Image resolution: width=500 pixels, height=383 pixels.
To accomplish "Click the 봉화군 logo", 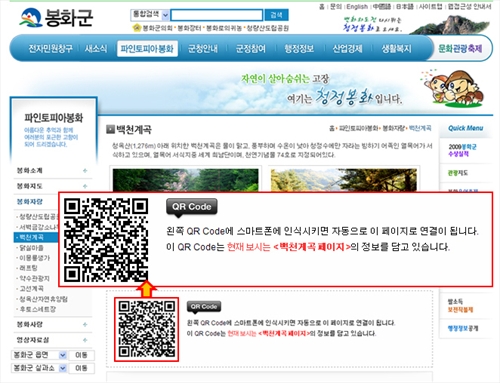I will [56, 17].
